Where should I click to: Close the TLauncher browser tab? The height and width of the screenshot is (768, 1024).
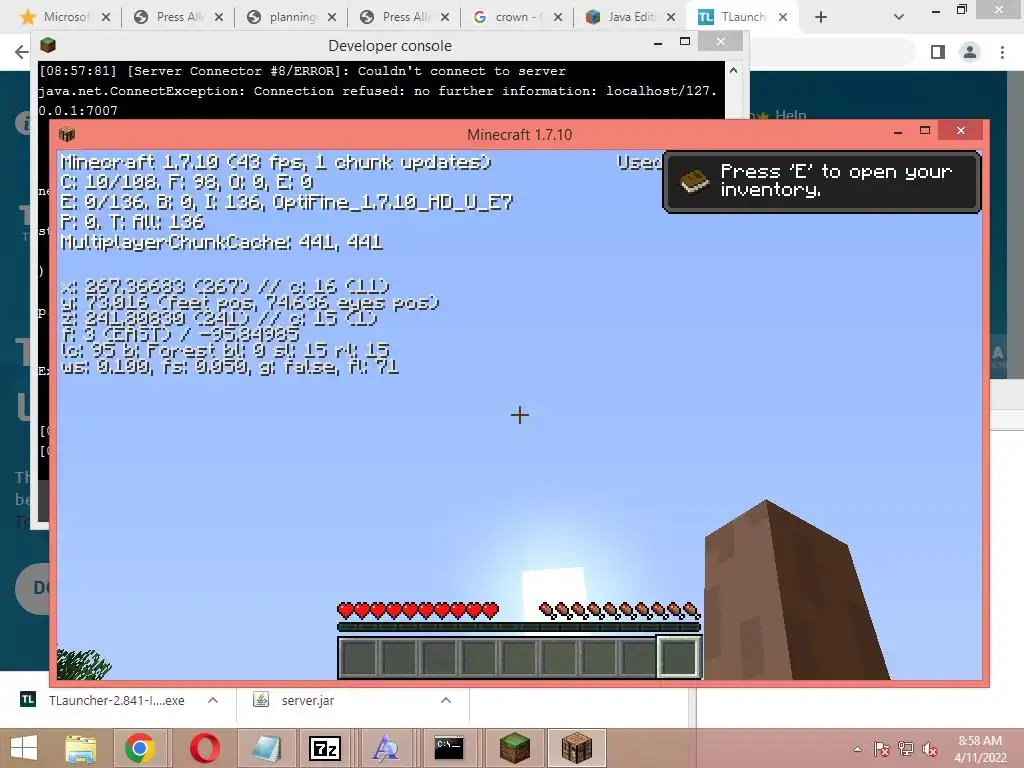coord(783,17)
